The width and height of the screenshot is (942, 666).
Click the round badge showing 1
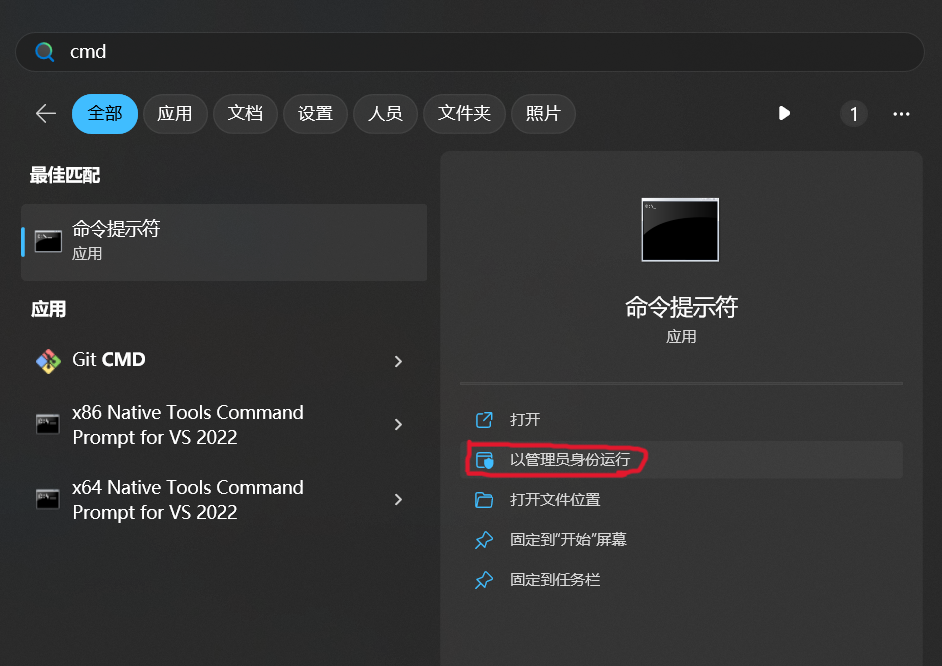(x=853, y=114)
